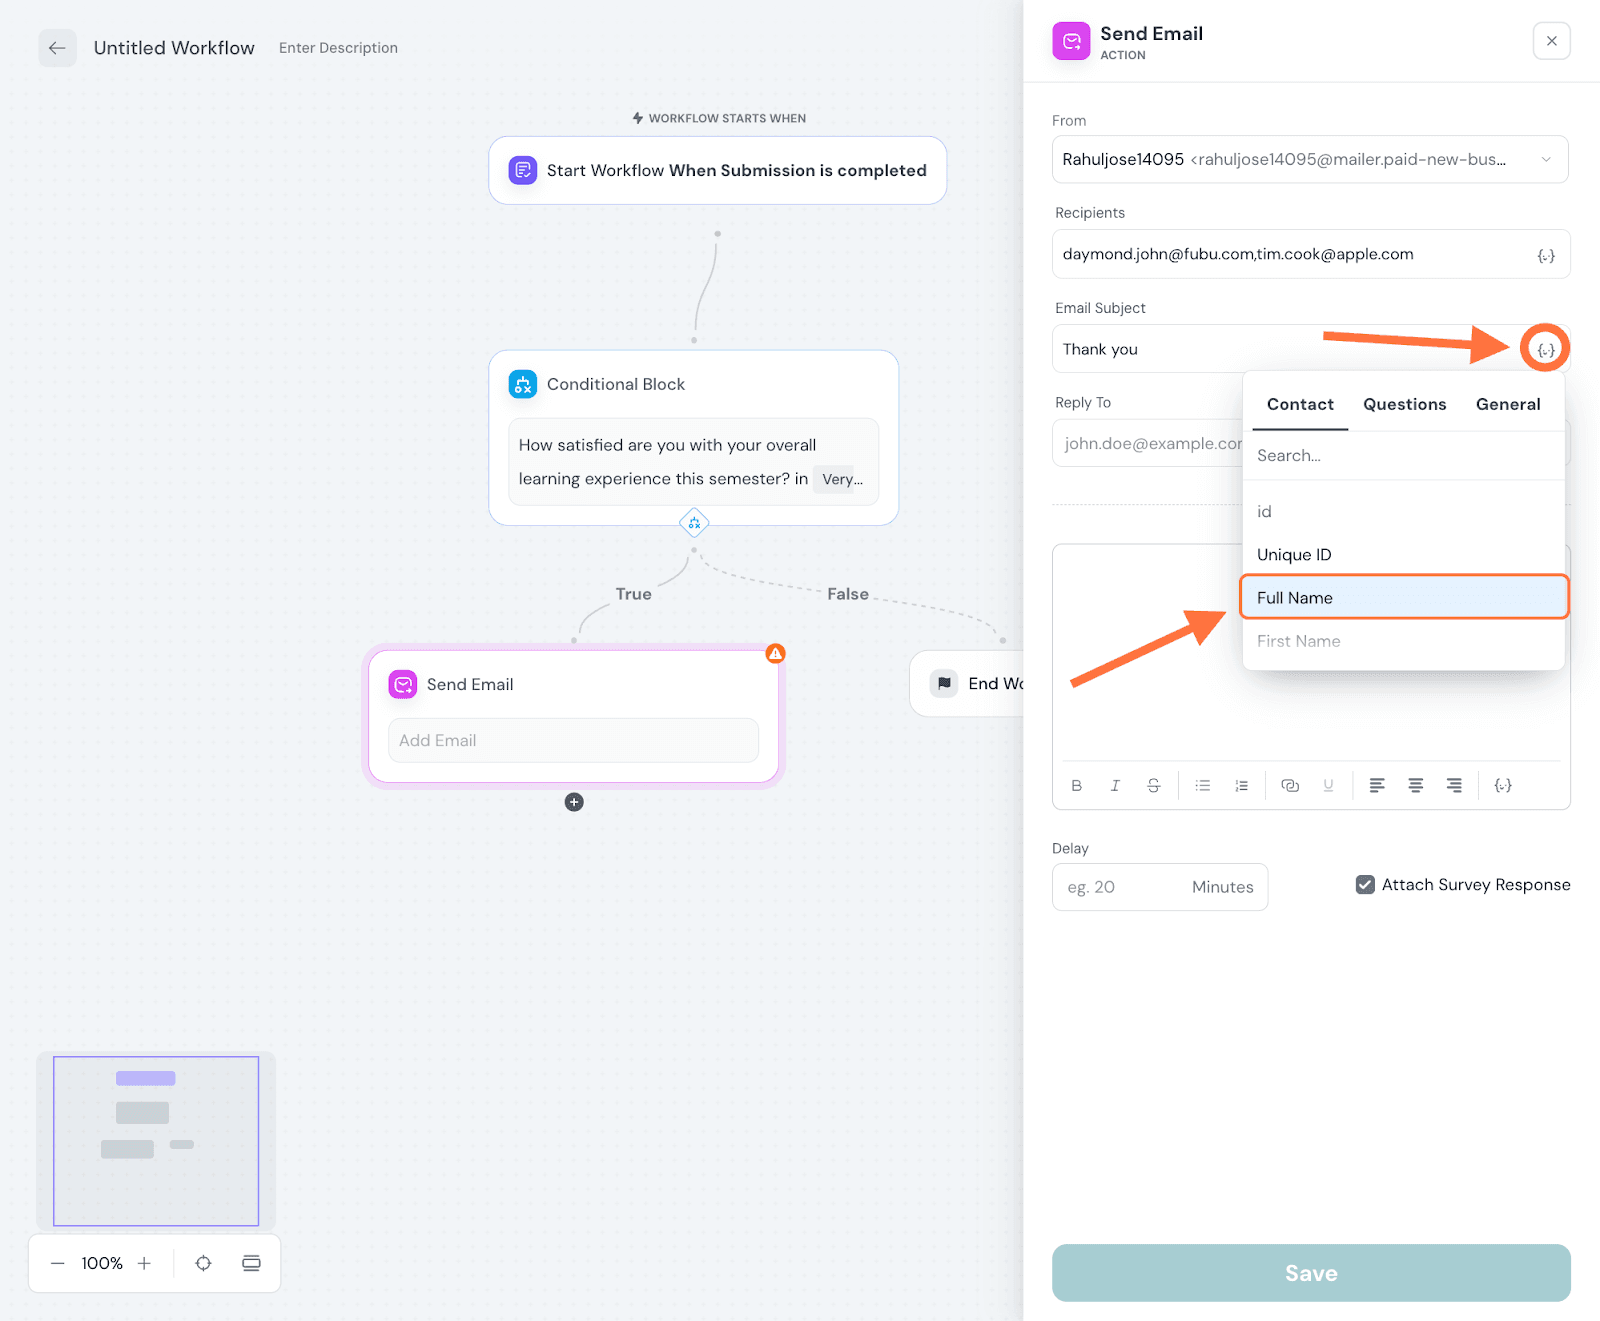This screenshot has height=1321, width=1600.
Task: Click the back arrow beside Untitled Workflow
Action: (x=57, y=48)
